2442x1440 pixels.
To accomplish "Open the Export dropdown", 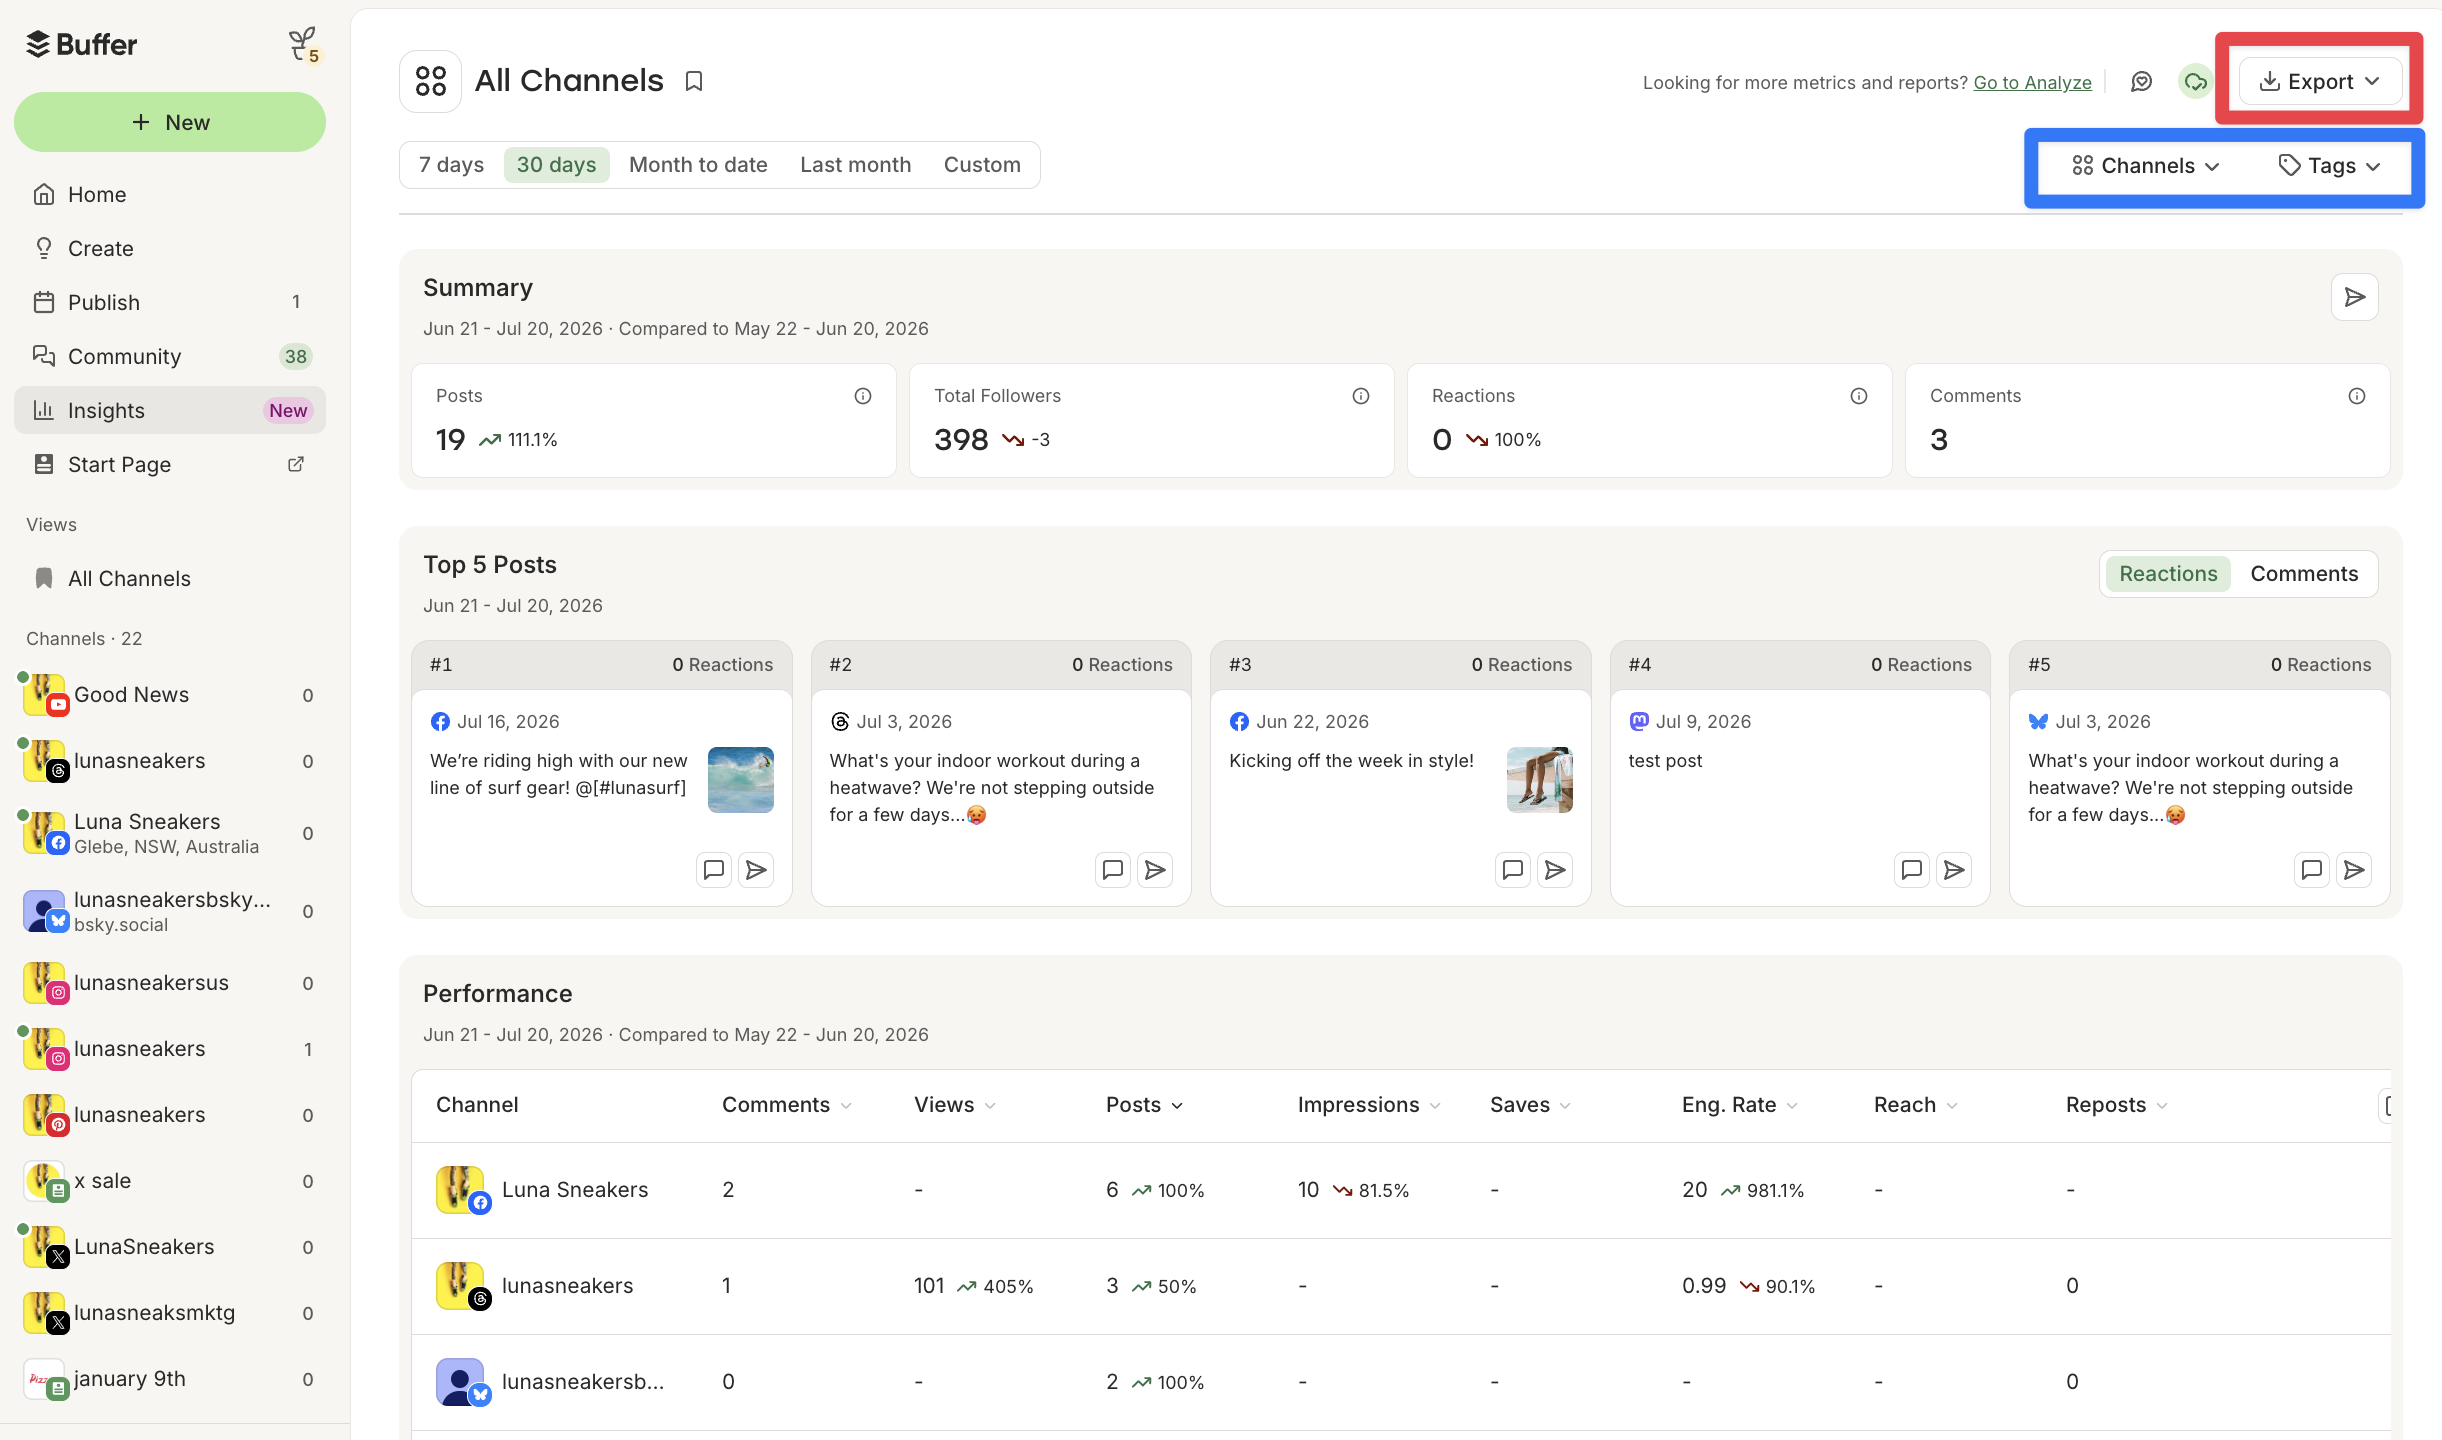I will tap(2320, 82).
